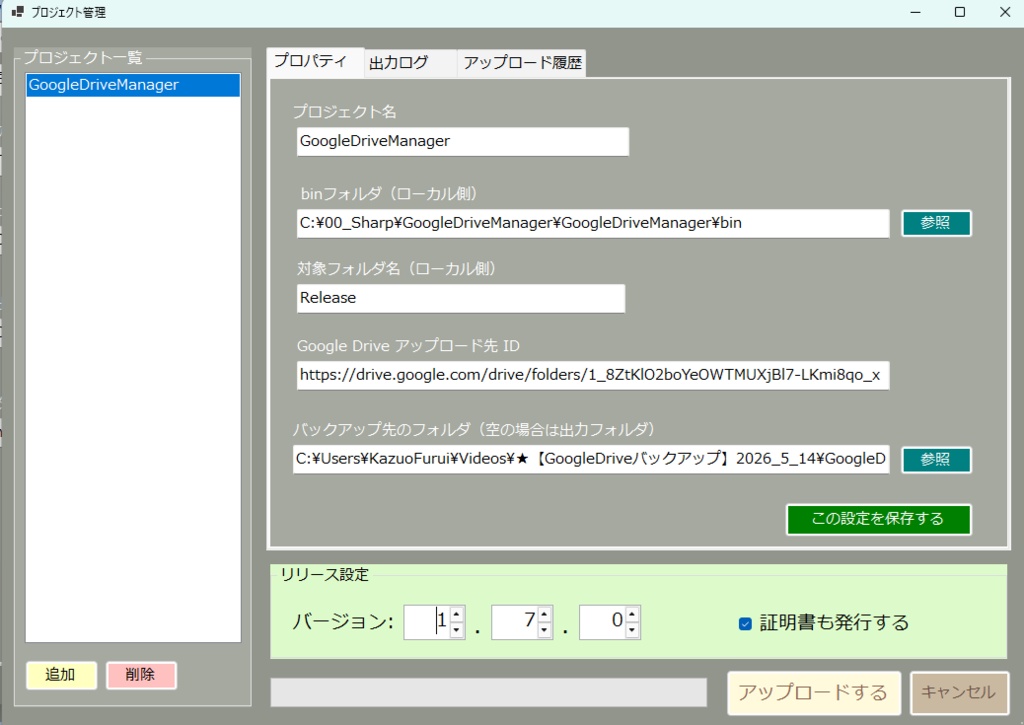This screenshot has width=1024, height=725.
Task: Click the major version number field
Action: [x=428, y=622]
